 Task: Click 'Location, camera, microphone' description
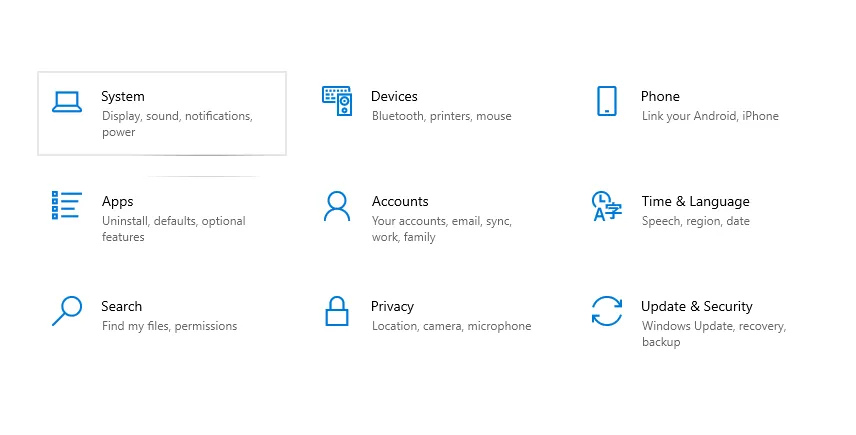[451, 326]
